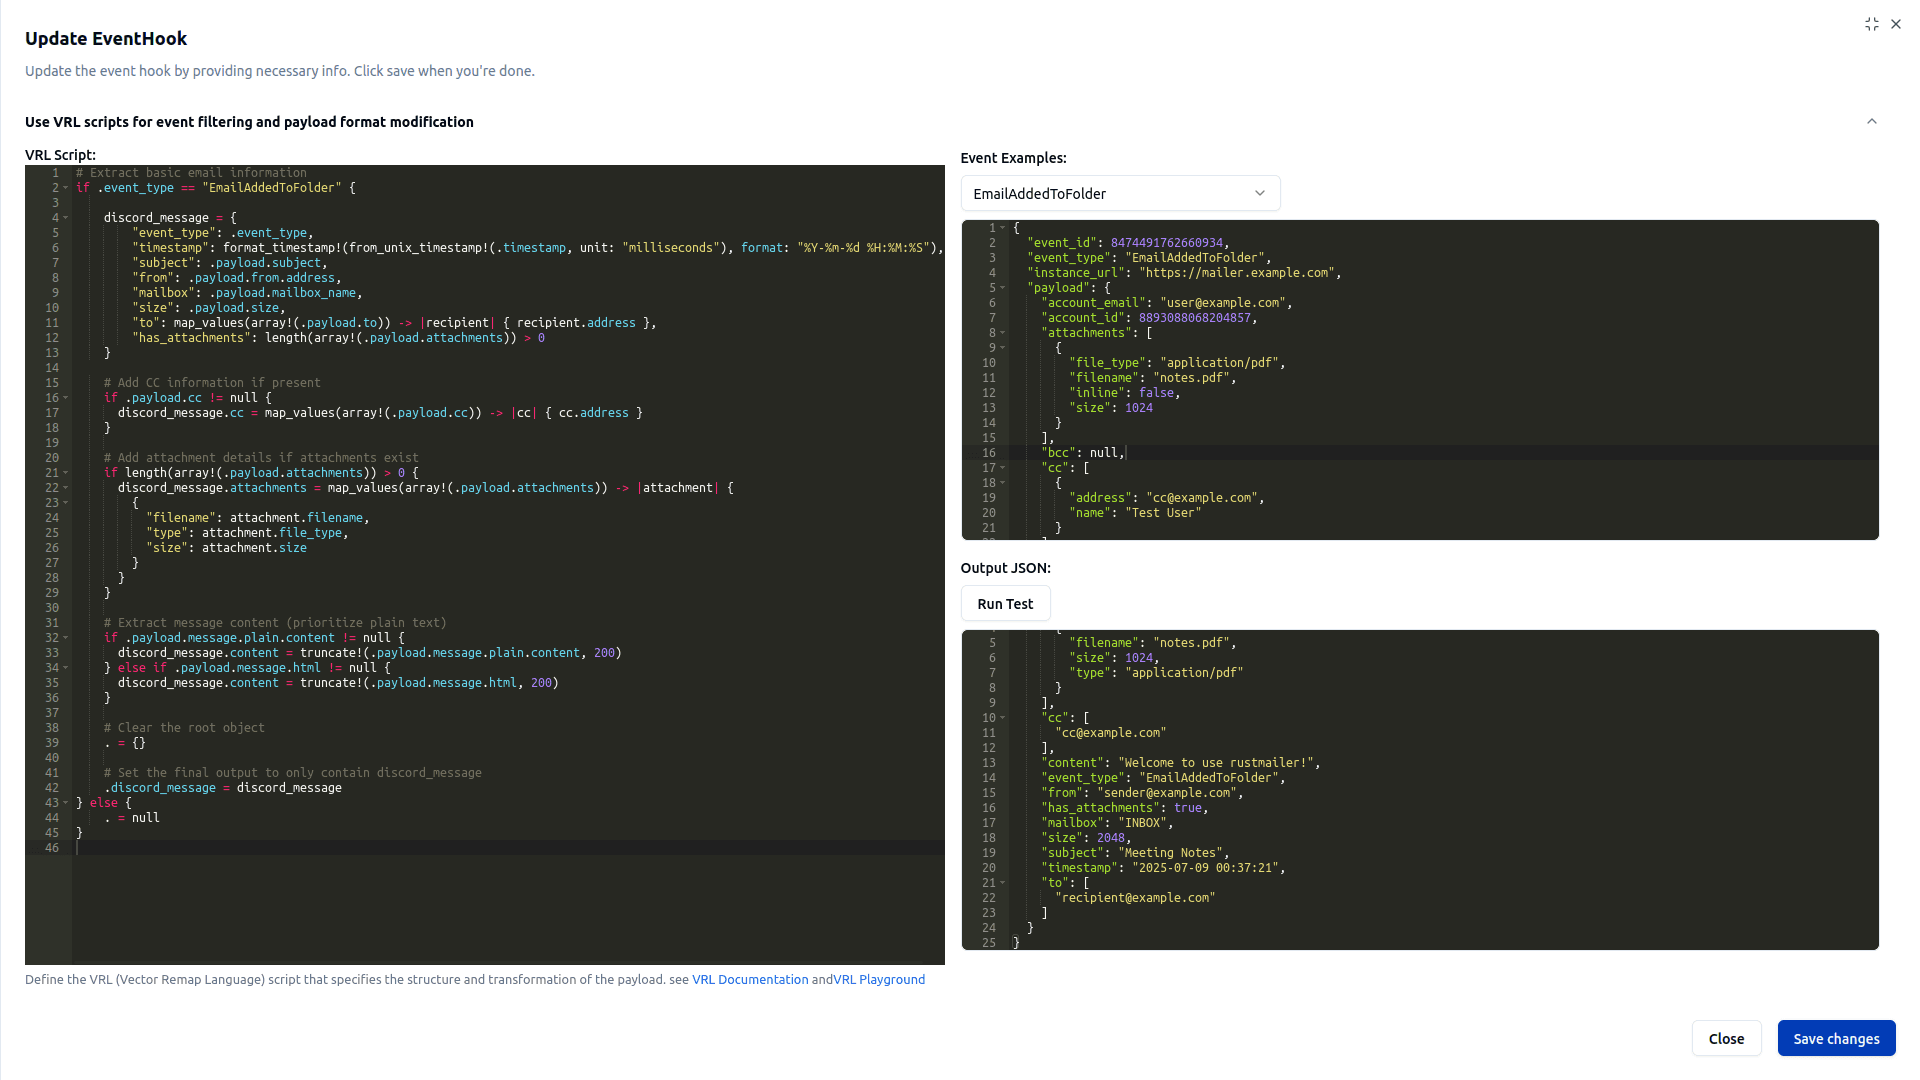This screenshot has height=1080, width=1920.
Task: Click the minimize dialog icon at top right
Action: coord(1871,24)
